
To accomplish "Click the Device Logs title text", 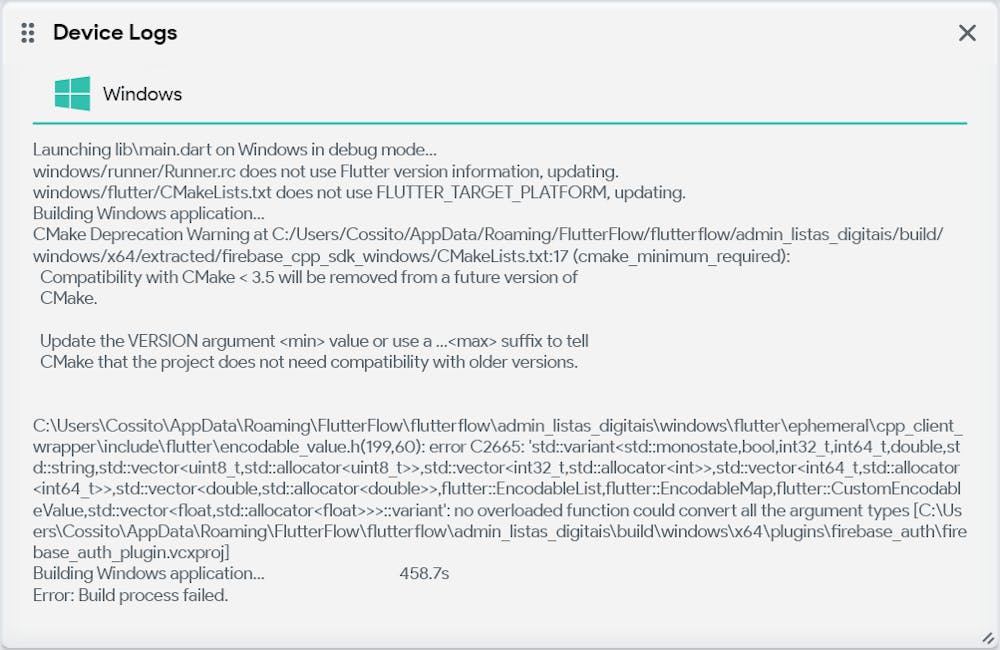I will pyautogui.click(x=115, y=33).
